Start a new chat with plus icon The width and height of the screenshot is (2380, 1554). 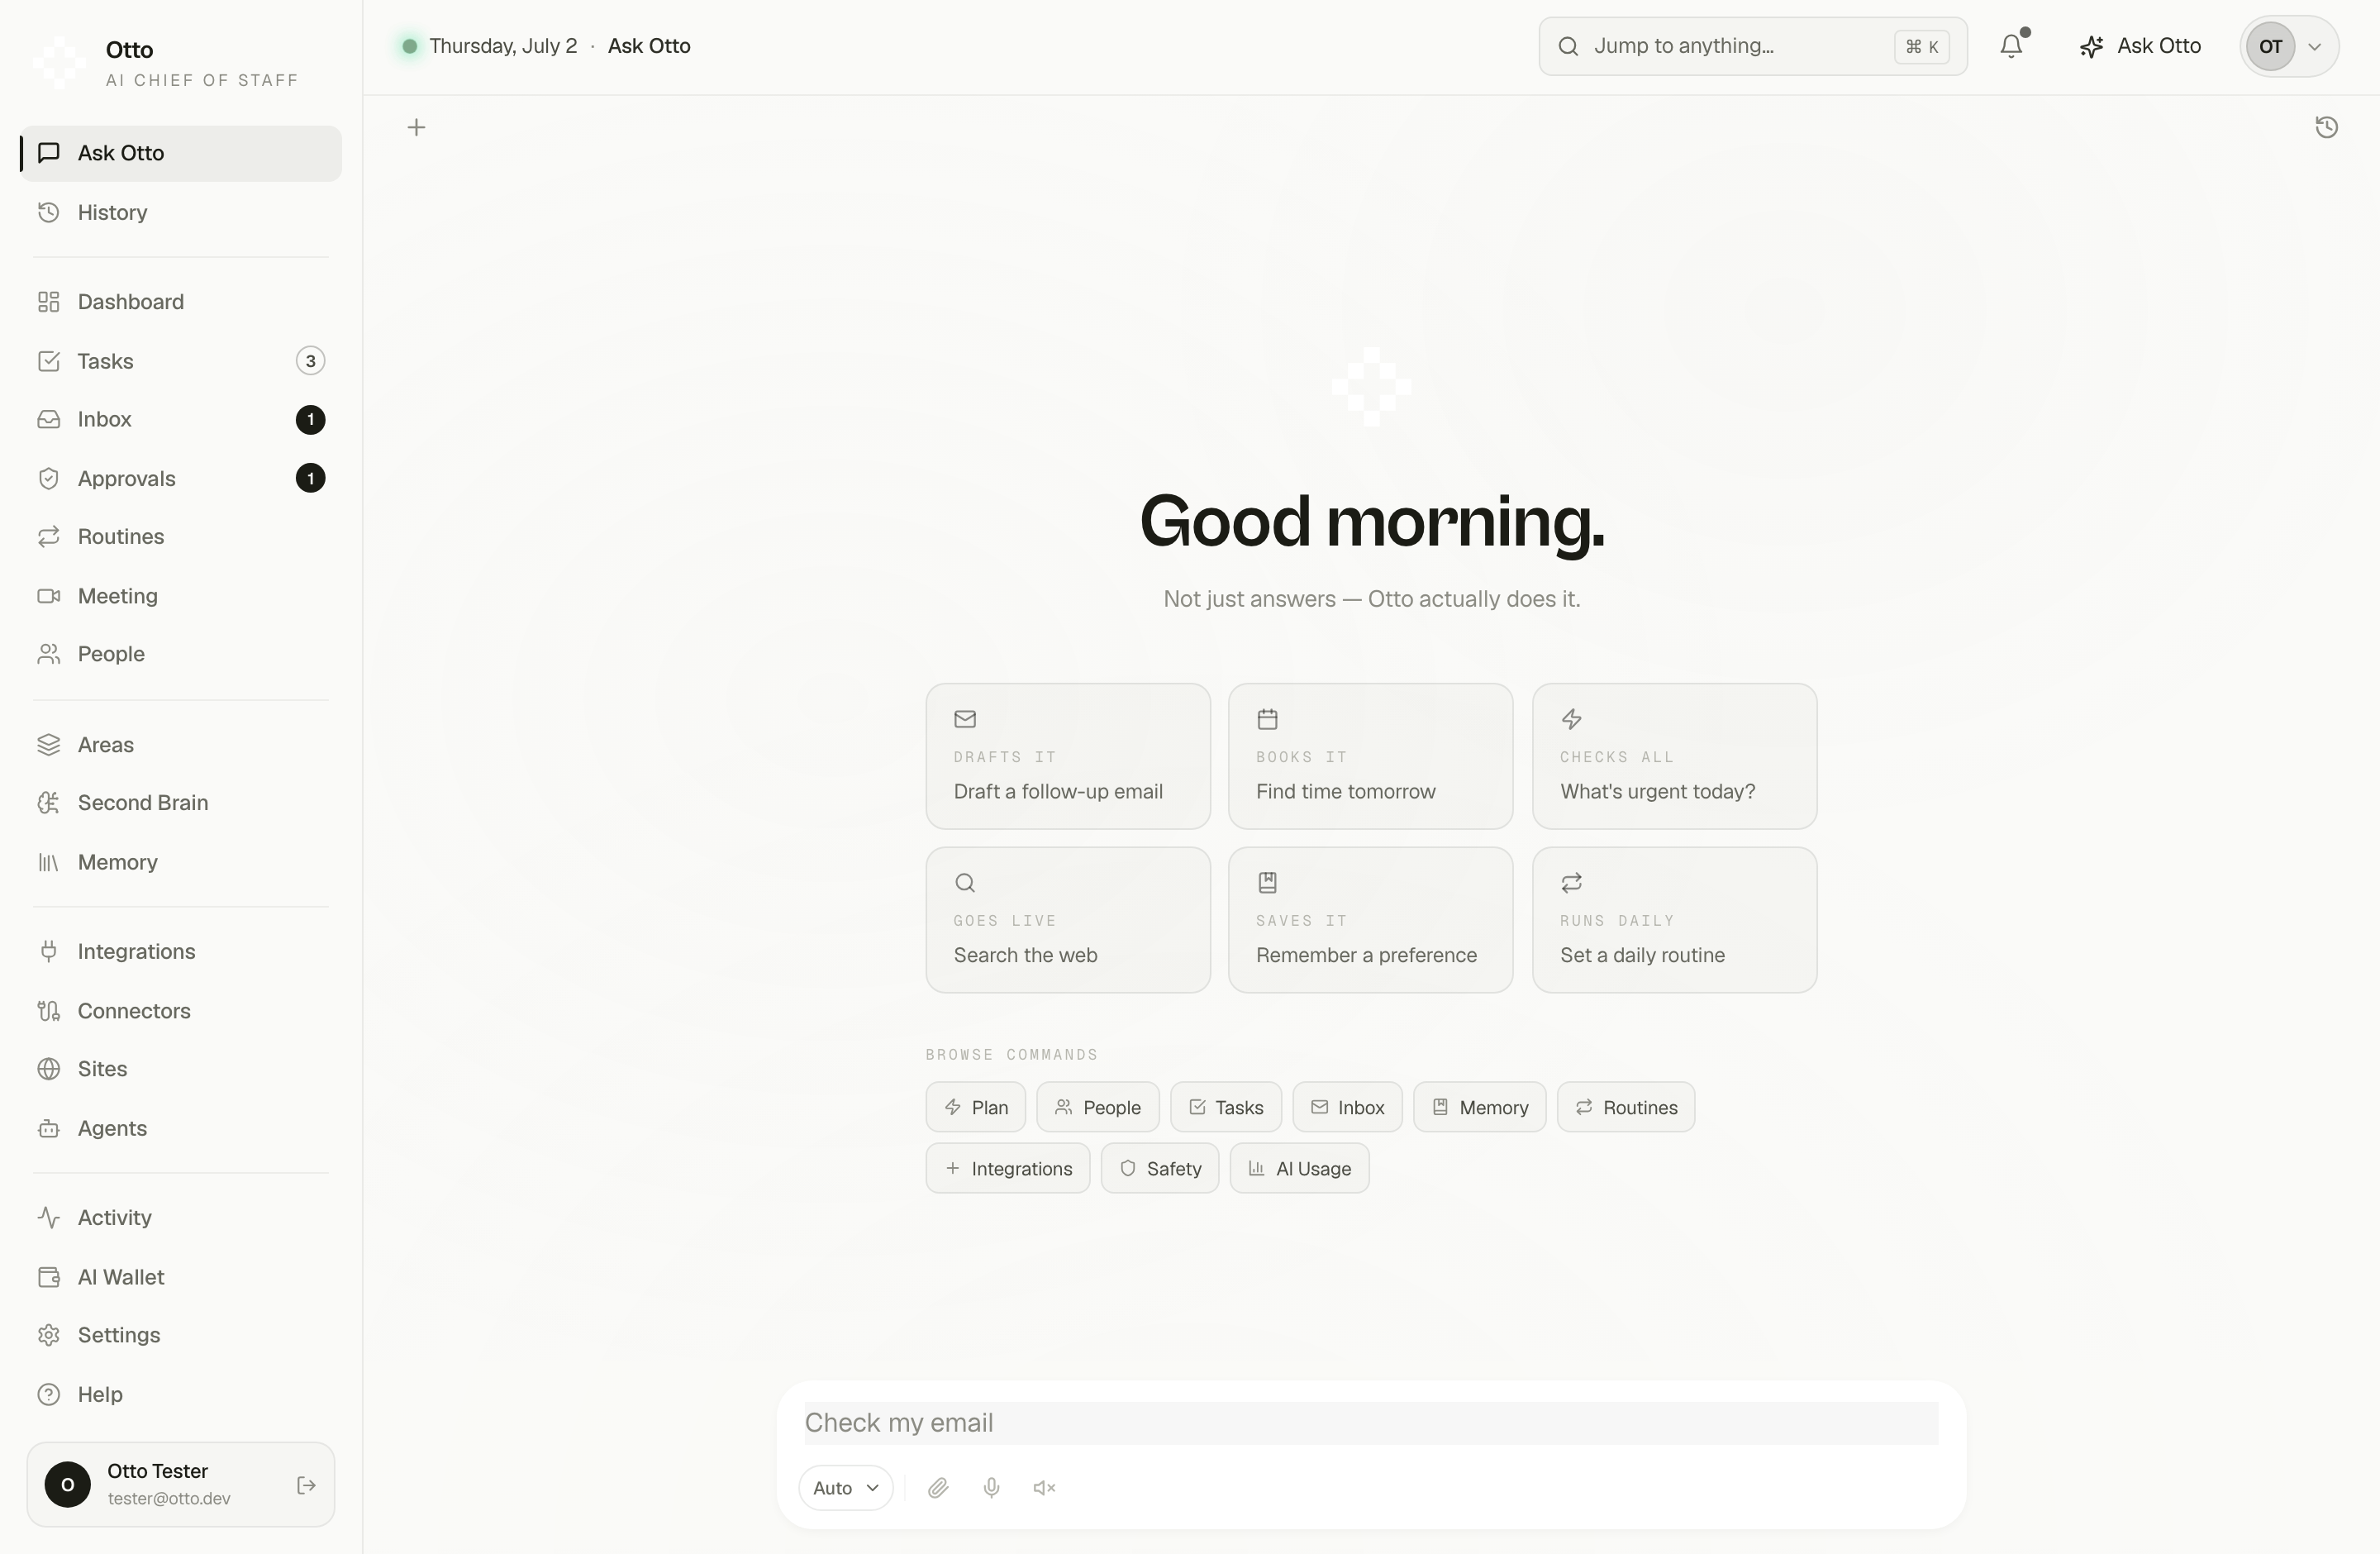pos(416,127)
